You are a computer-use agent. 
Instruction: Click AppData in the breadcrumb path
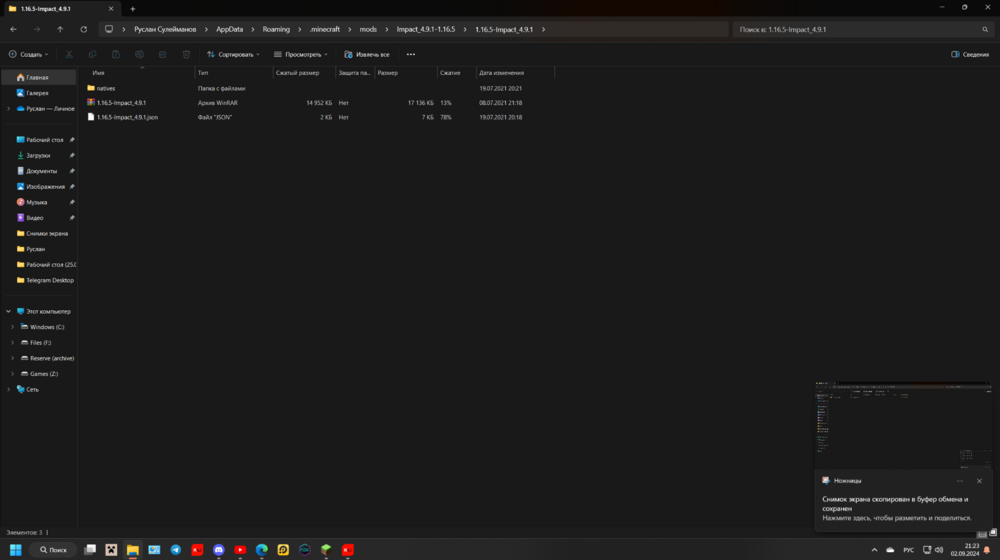tap(230, 29)
